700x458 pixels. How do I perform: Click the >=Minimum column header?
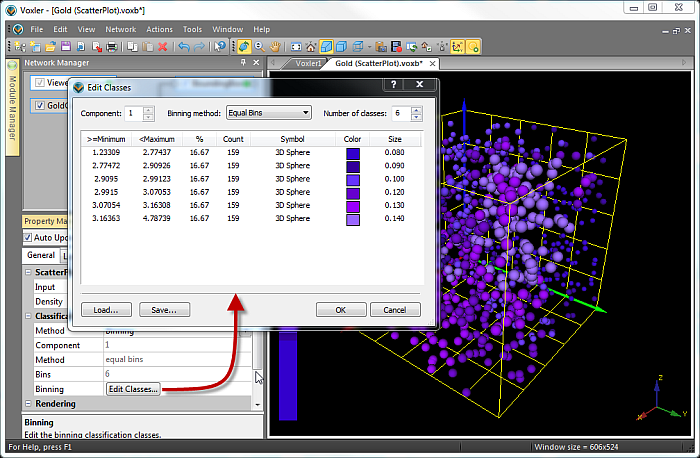point(106,139)
